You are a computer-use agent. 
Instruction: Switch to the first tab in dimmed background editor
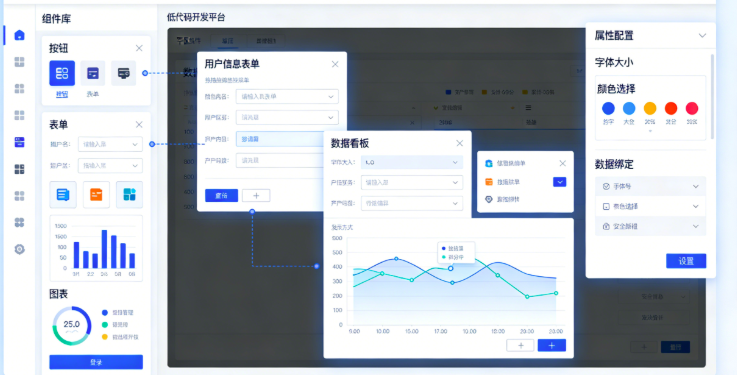(x=227, y=41)
